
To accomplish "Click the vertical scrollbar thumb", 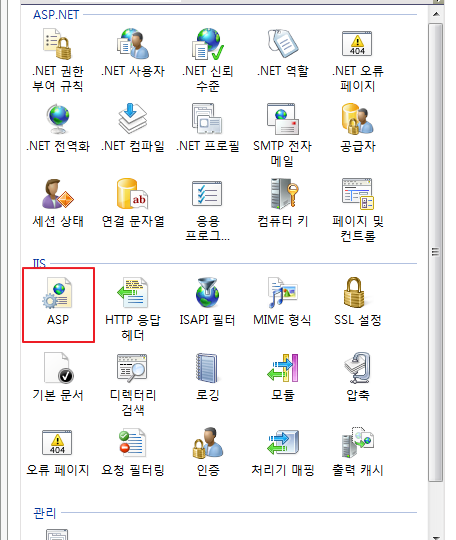I will click(436, 252).
